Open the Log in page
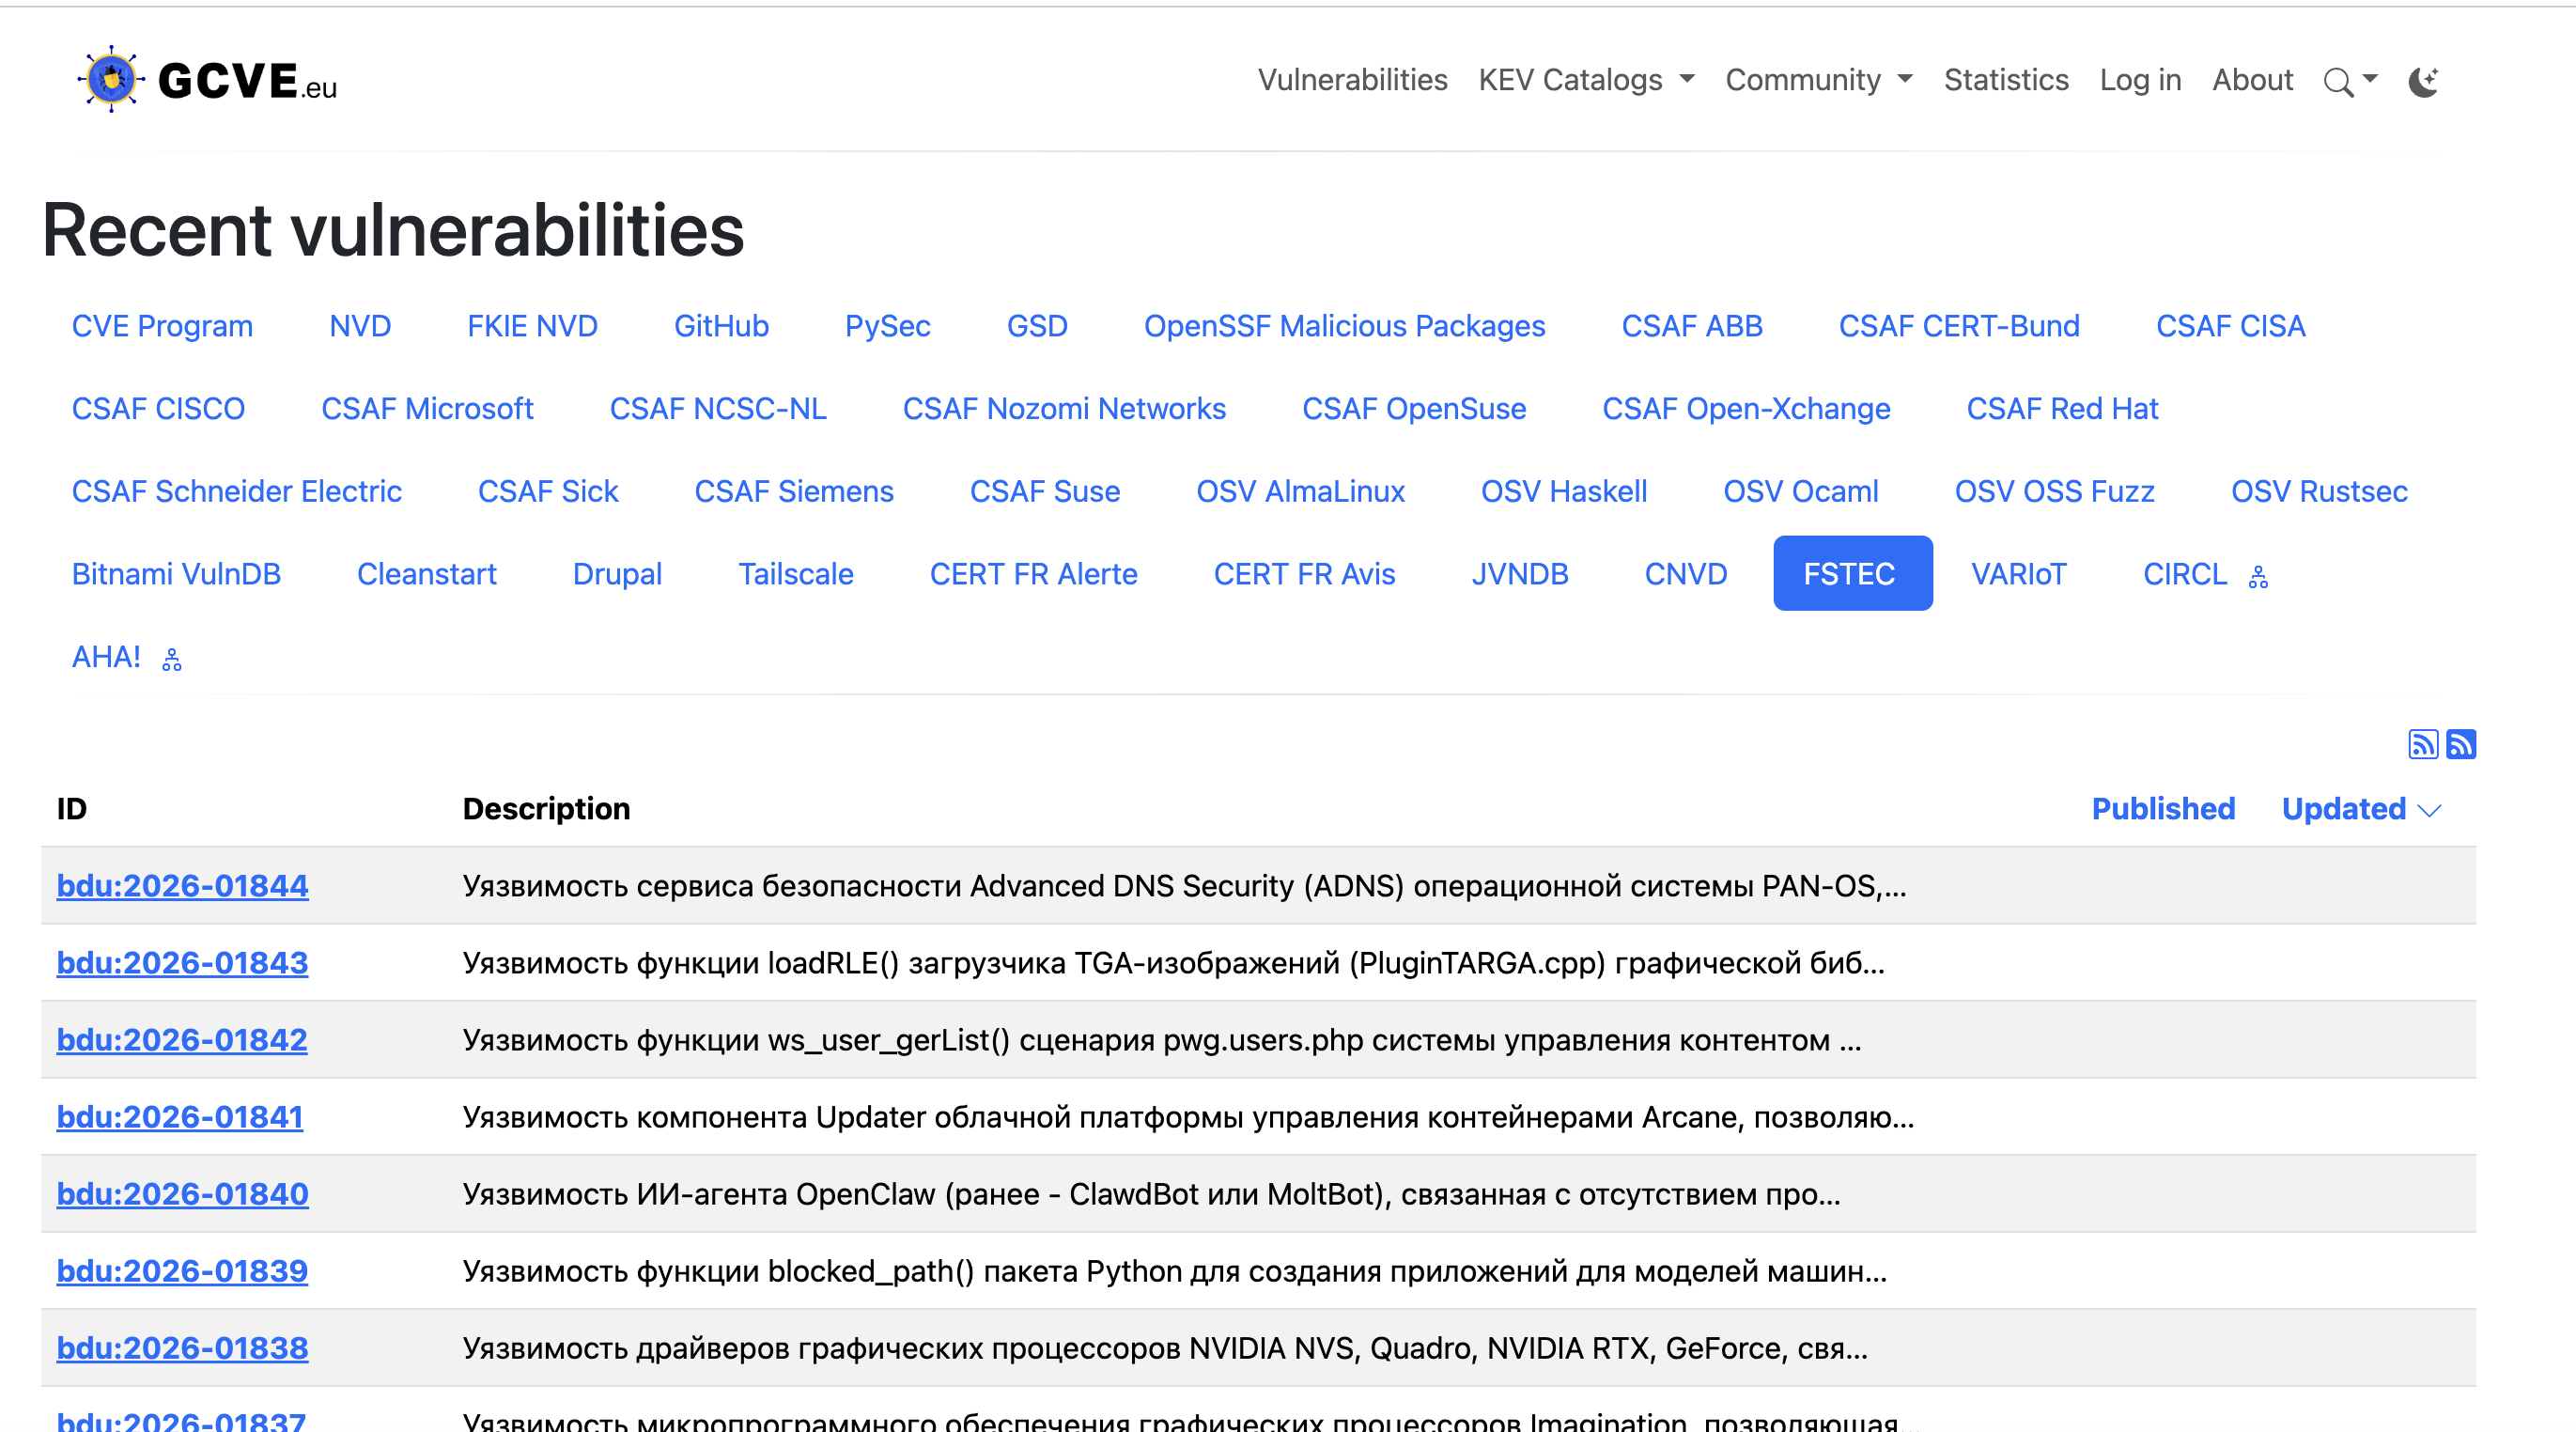2576x1432 pixels. pos(2140,80)
